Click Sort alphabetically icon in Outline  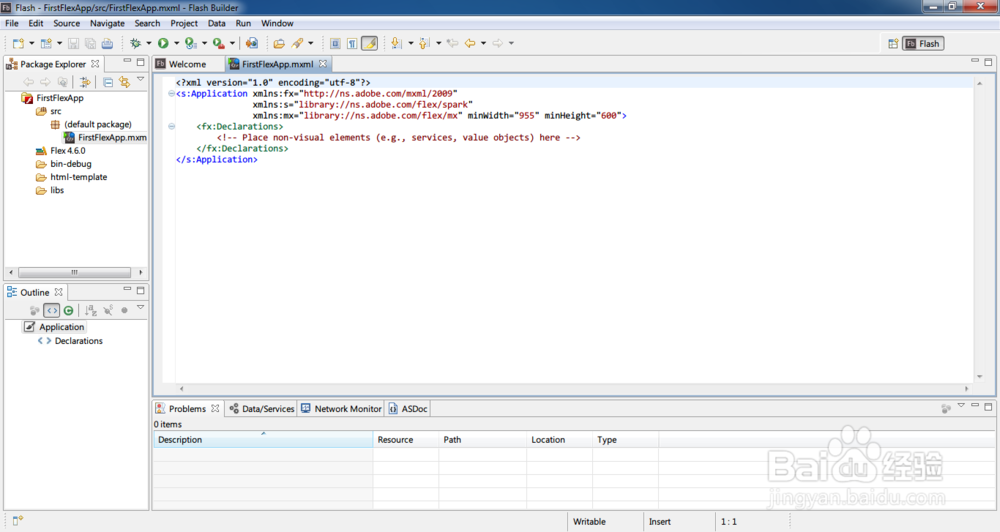[x=91, y=311]
